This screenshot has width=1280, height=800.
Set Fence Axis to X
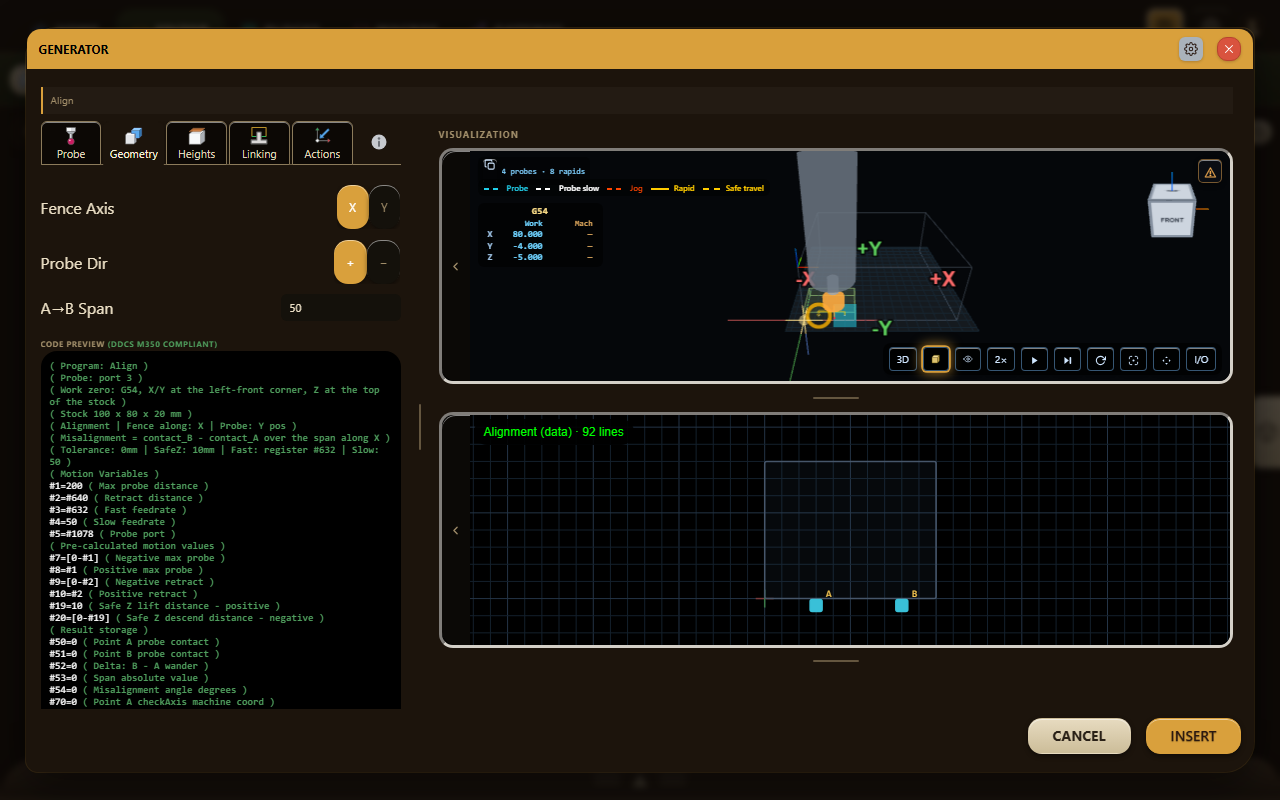(x=352, y=208)
